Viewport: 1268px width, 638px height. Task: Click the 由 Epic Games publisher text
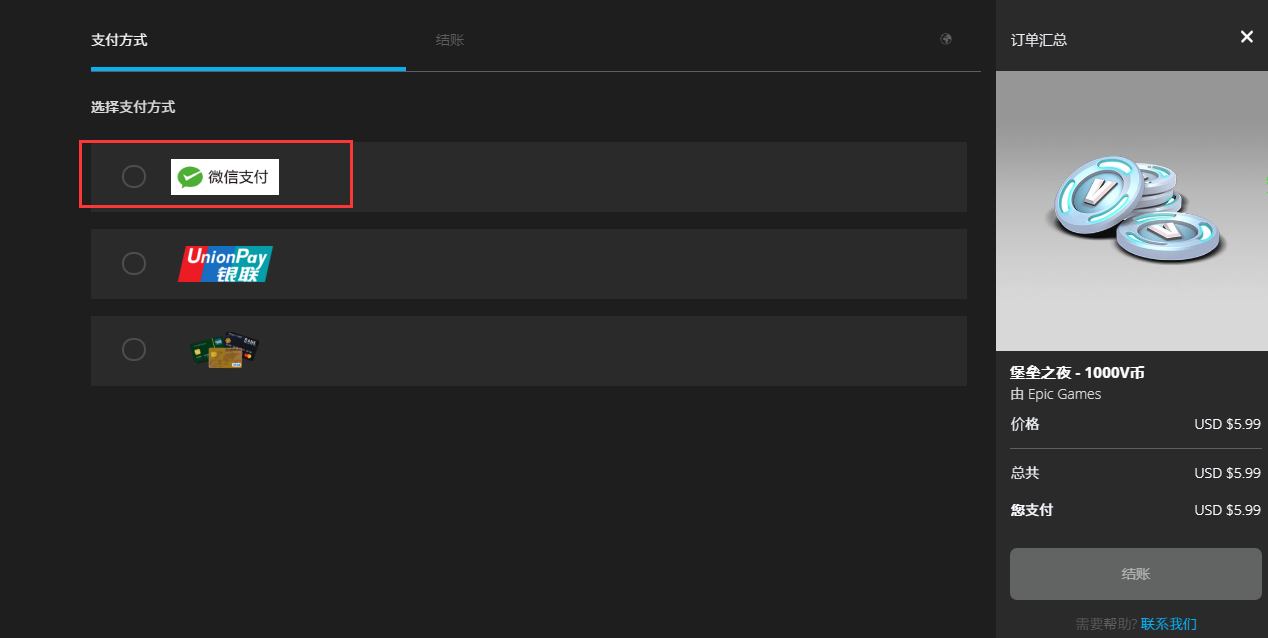point(1056,394)
